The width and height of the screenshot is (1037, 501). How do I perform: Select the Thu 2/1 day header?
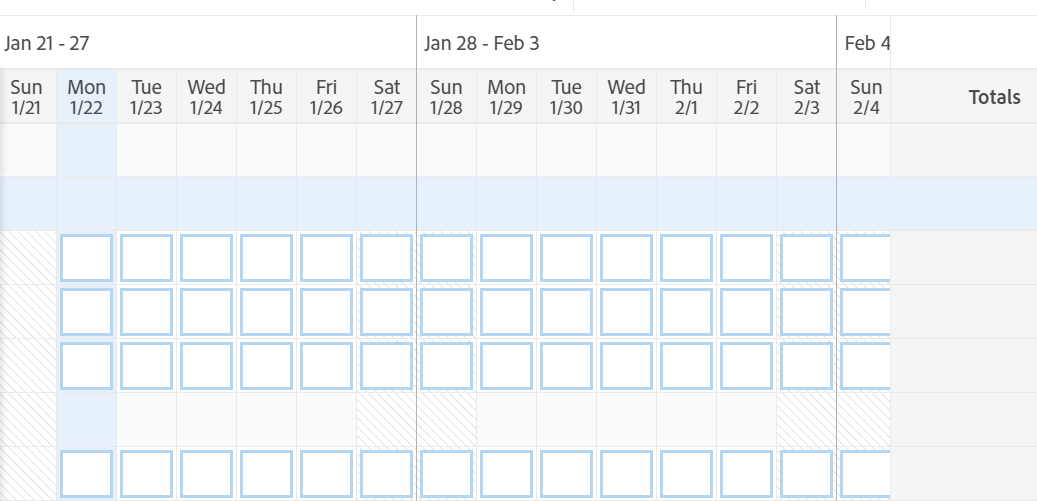pos(686,97)
